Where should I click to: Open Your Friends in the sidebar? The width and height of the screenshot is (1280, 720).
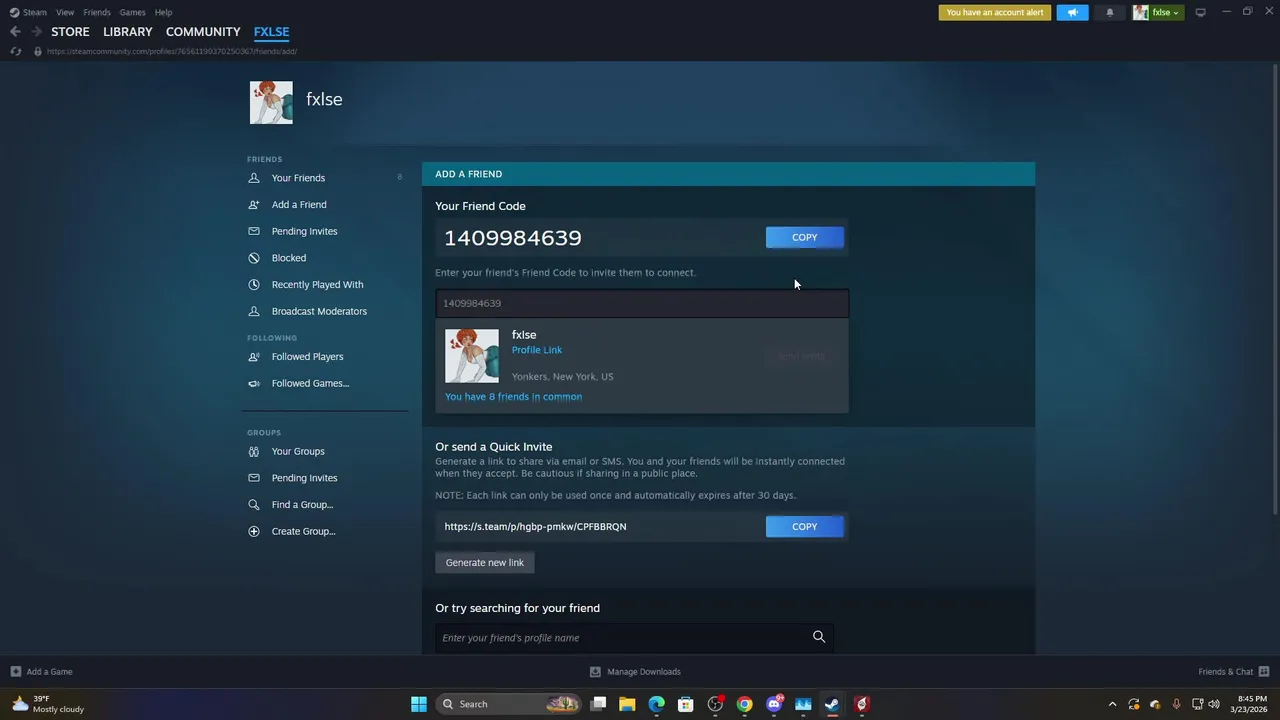click(x=298, y=178)
